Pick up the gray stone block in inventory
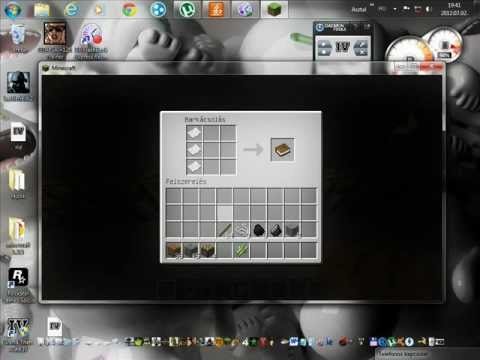This screenshot has height=360, width=480. click(x=292, y=230)
